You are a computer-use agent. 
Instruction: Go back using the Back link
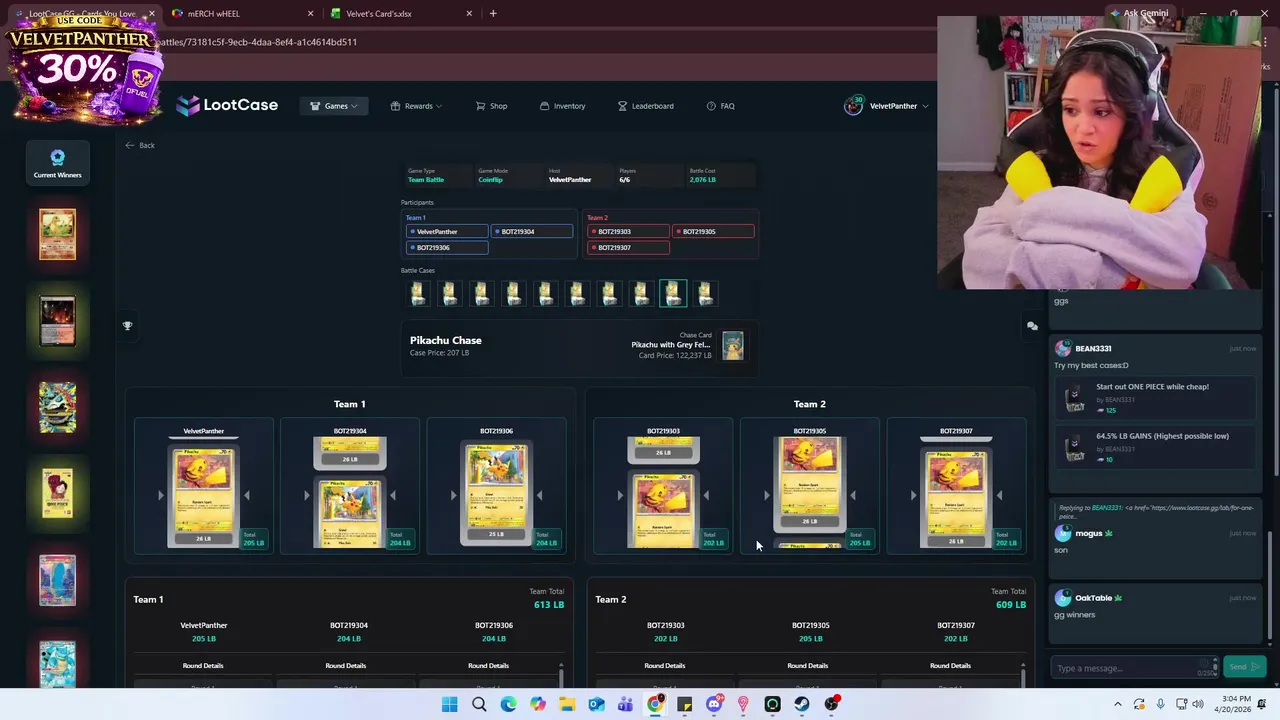point(140,145)
